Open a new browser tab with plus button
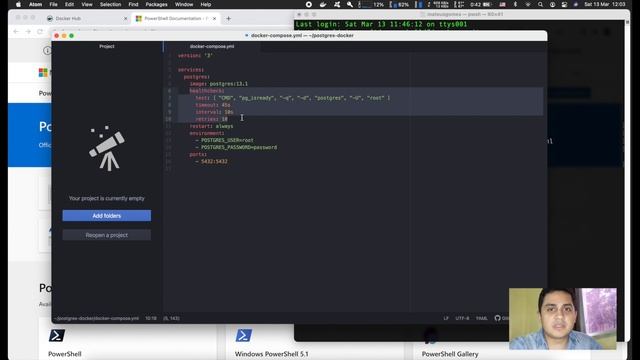 pyautogui.click(x=228, y=18)
